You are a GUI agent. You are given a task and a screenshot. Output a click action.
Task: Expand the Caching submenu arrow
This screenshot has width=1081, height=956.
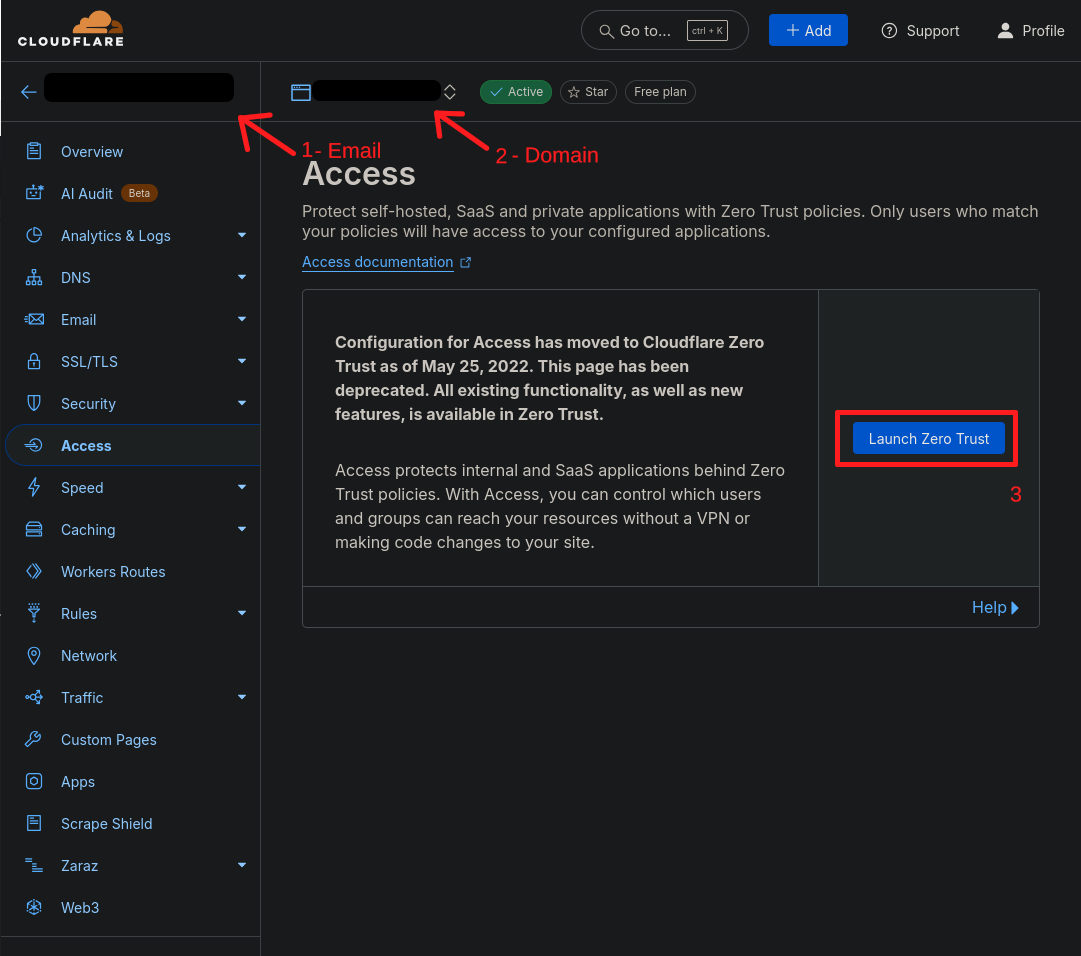(242, 529)
